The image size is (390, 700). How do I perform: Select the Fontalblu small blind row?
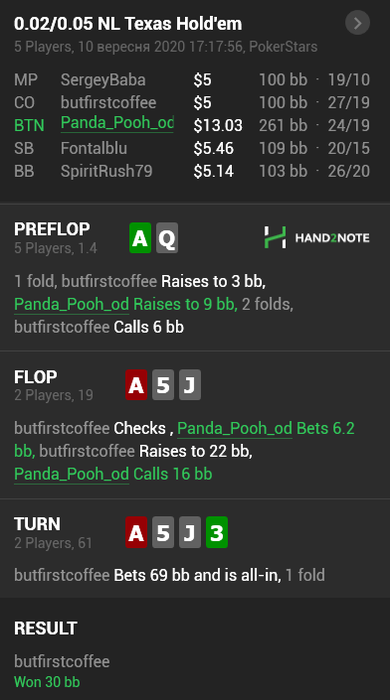pos(192,148)
